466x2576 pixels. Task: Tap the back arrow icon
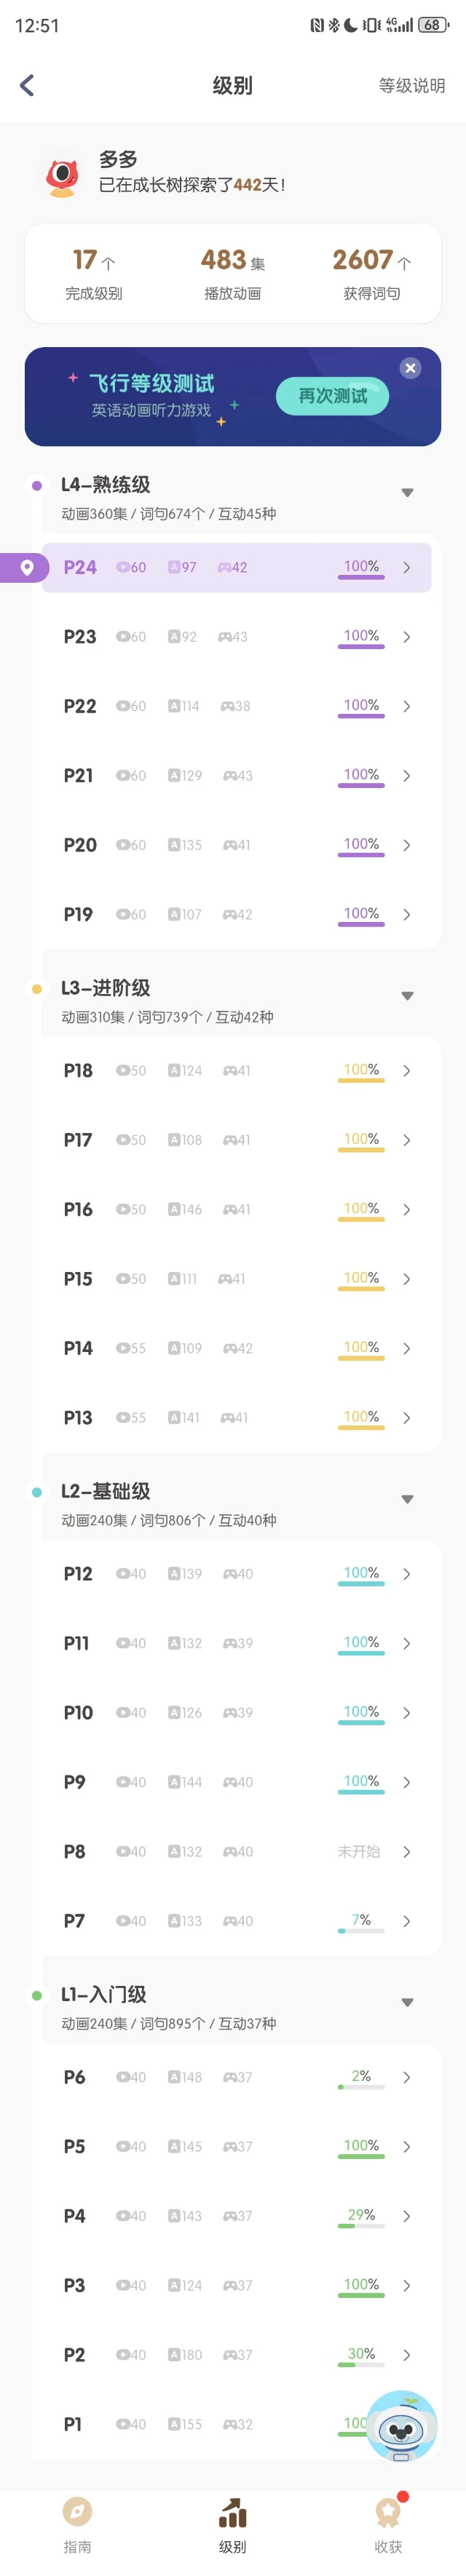tap(27, 85)
